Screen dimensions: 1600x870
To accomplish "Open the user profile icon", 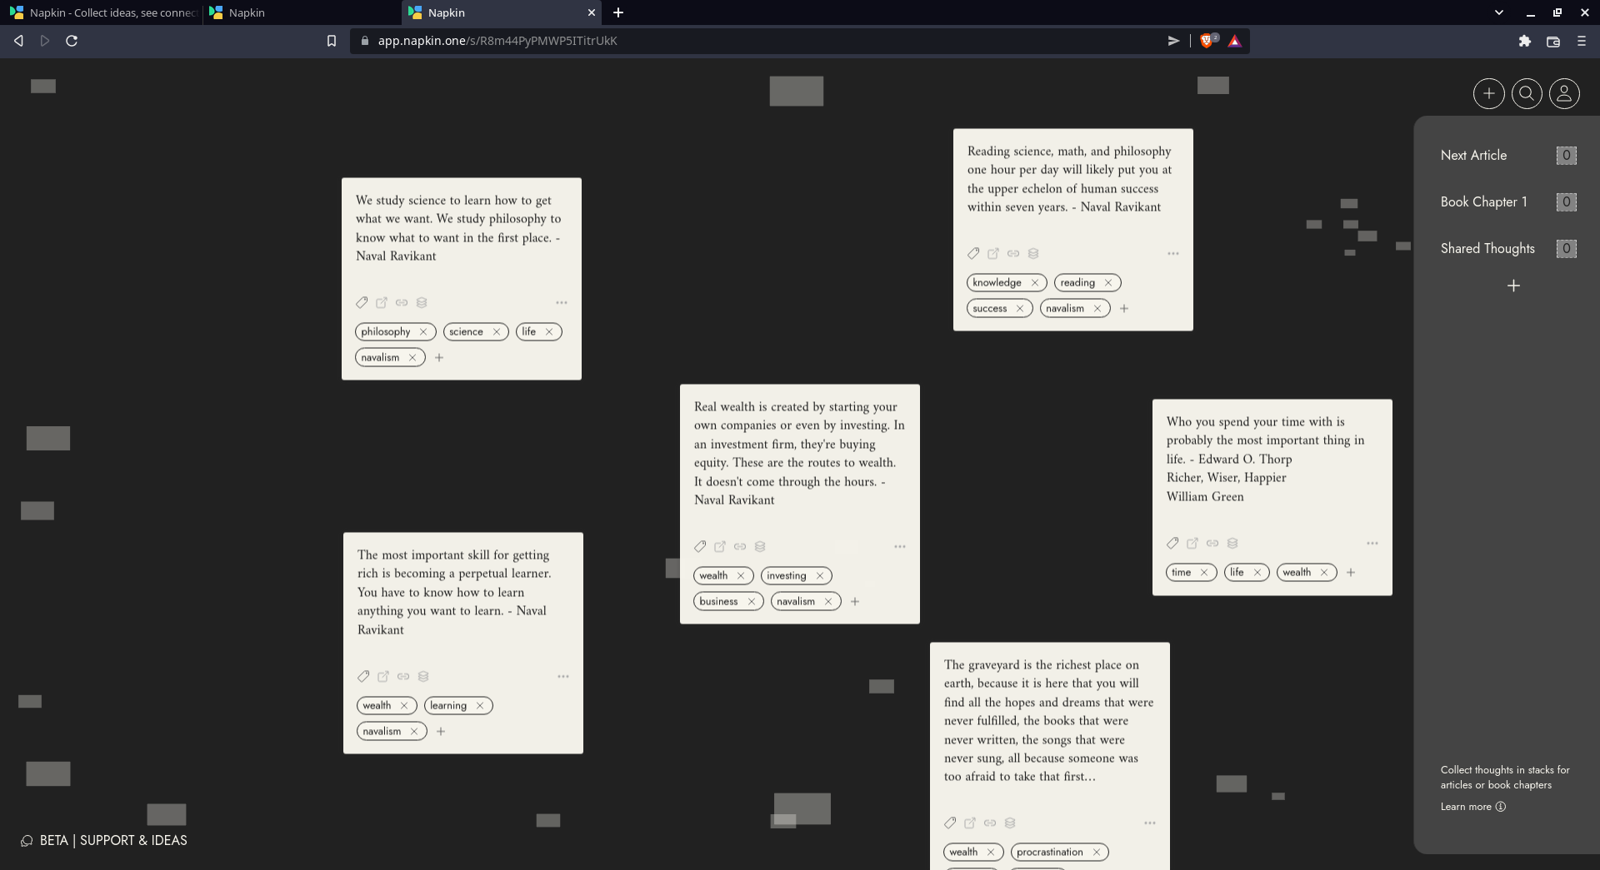I will pos(1564,93).
